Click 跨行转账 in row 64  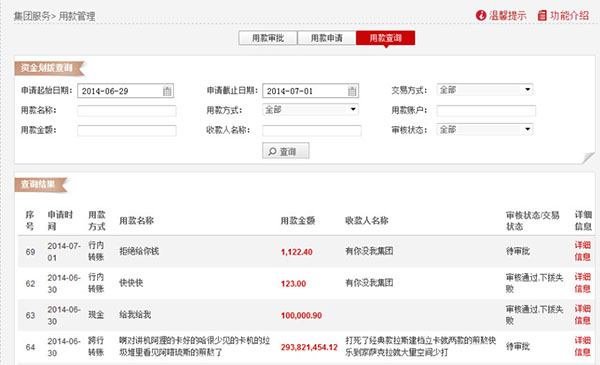click(96, 346)
